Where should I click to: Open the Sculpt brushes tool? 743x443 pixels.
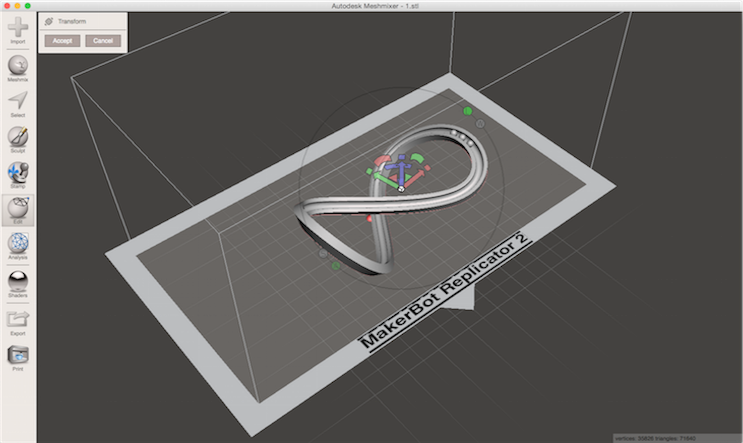[x=18, y=139]
